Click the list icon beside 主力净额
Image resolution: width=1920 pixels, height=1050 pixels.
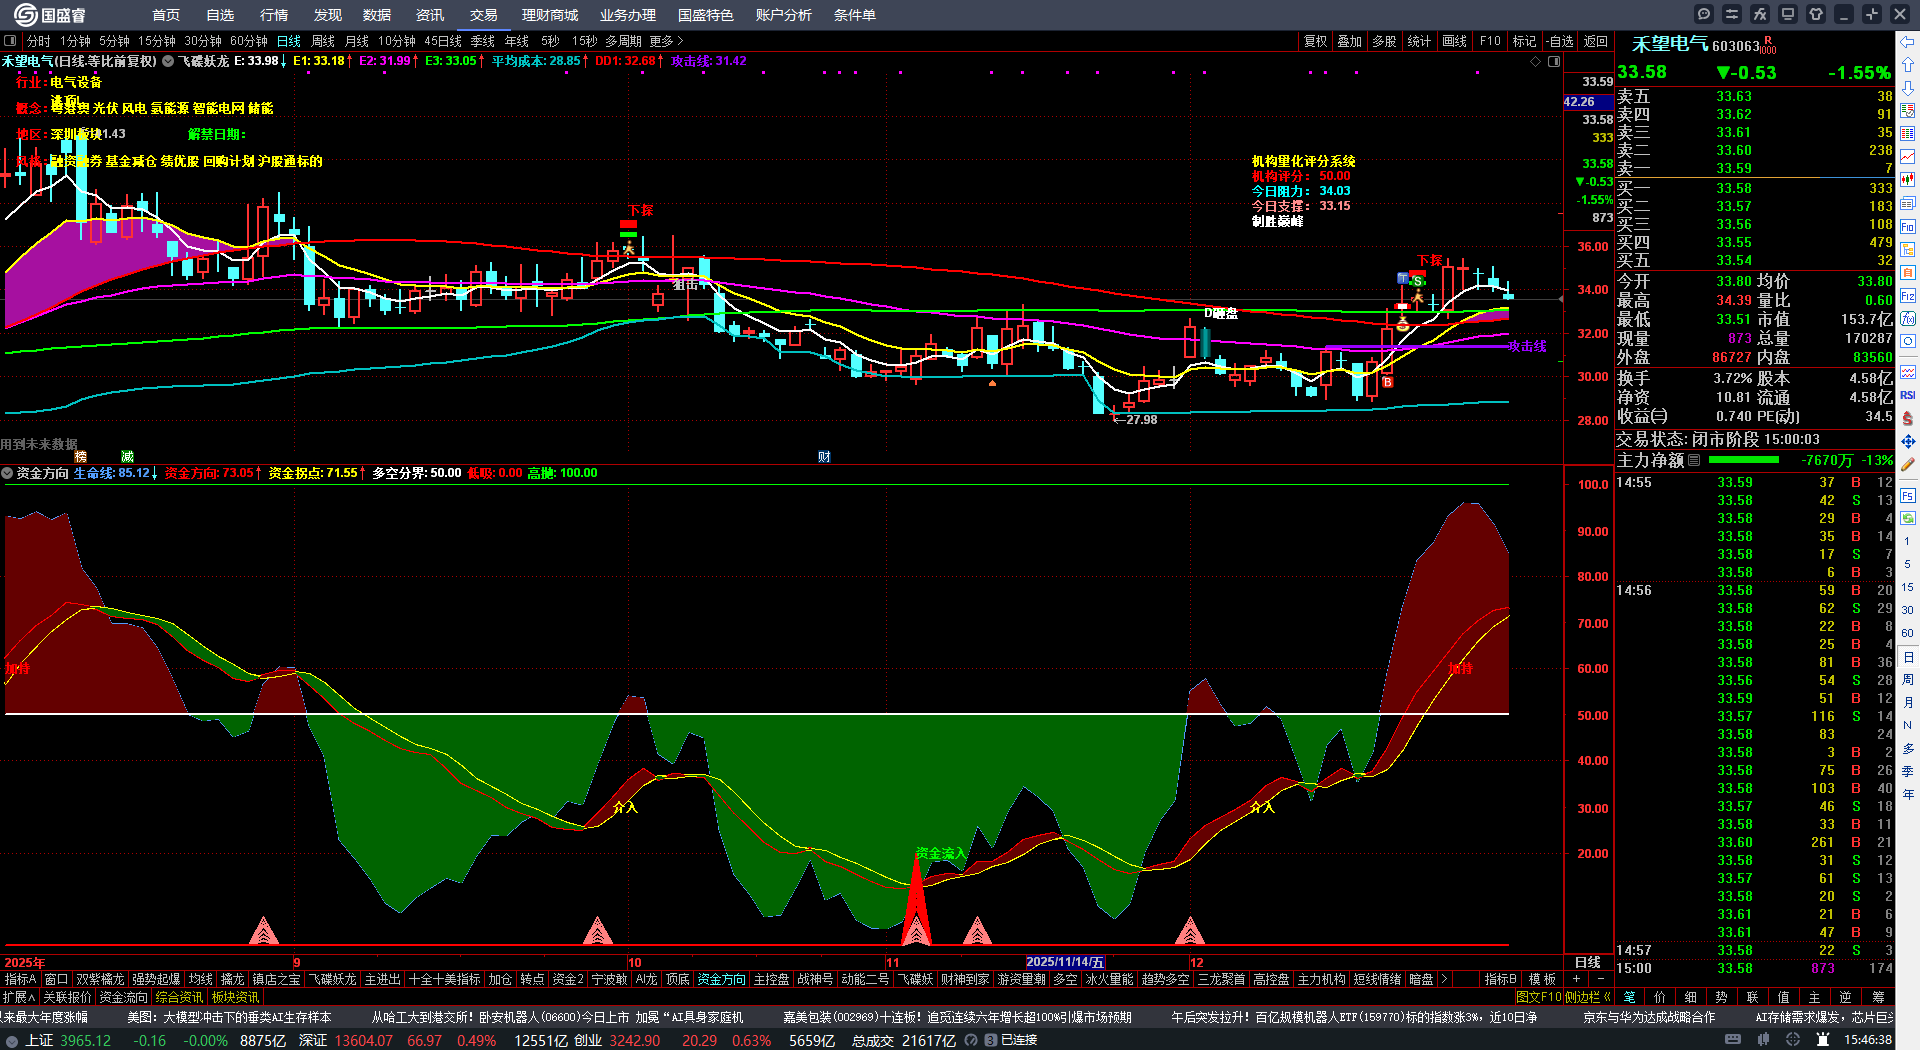[x=1694, y=460]
